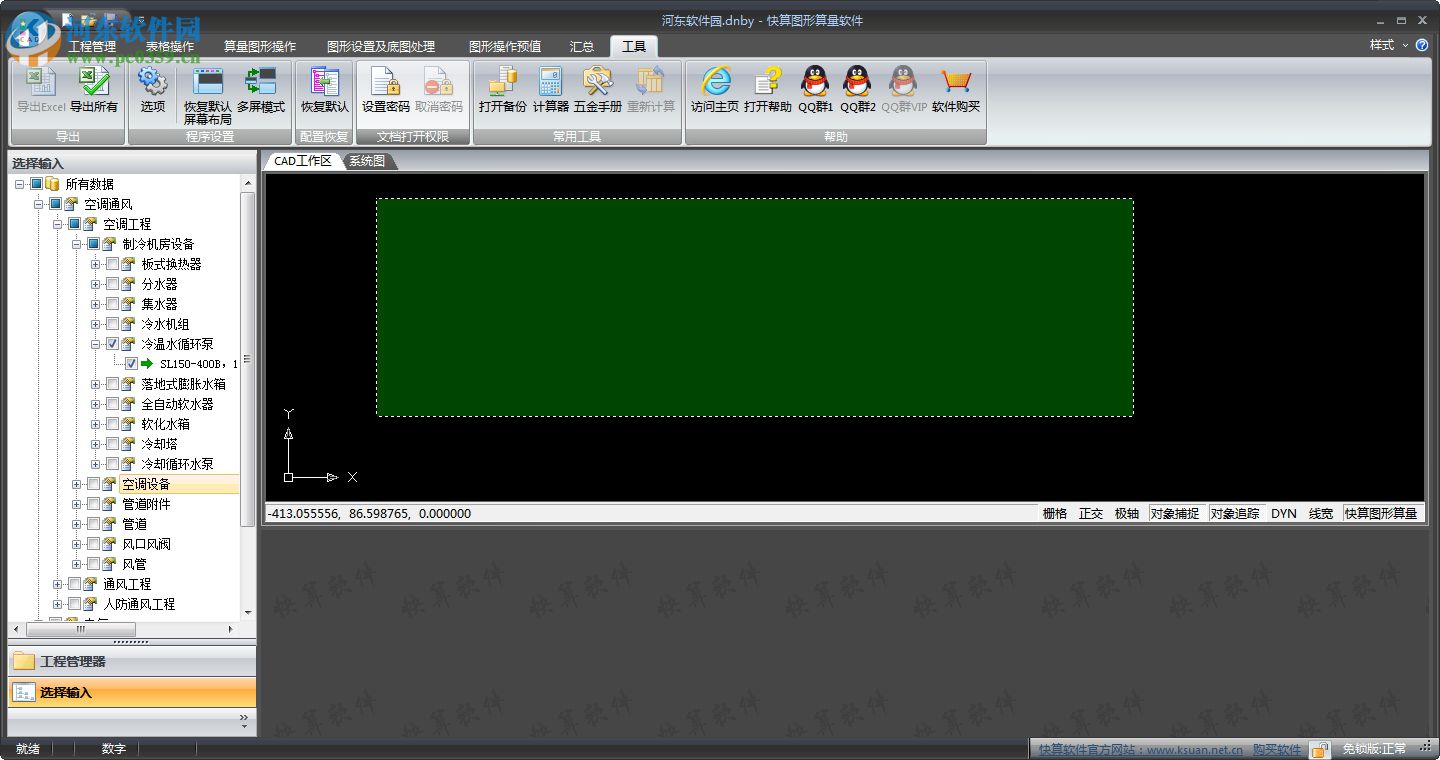
Task: Open the 汇总 ribbon tab
Action: 582,46
